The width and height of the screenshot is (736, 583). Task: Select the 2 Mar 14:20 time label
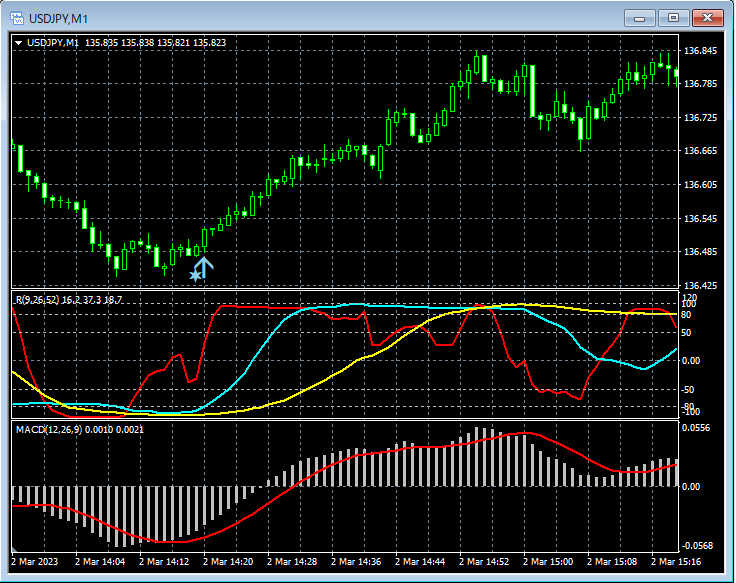point(230,562)
